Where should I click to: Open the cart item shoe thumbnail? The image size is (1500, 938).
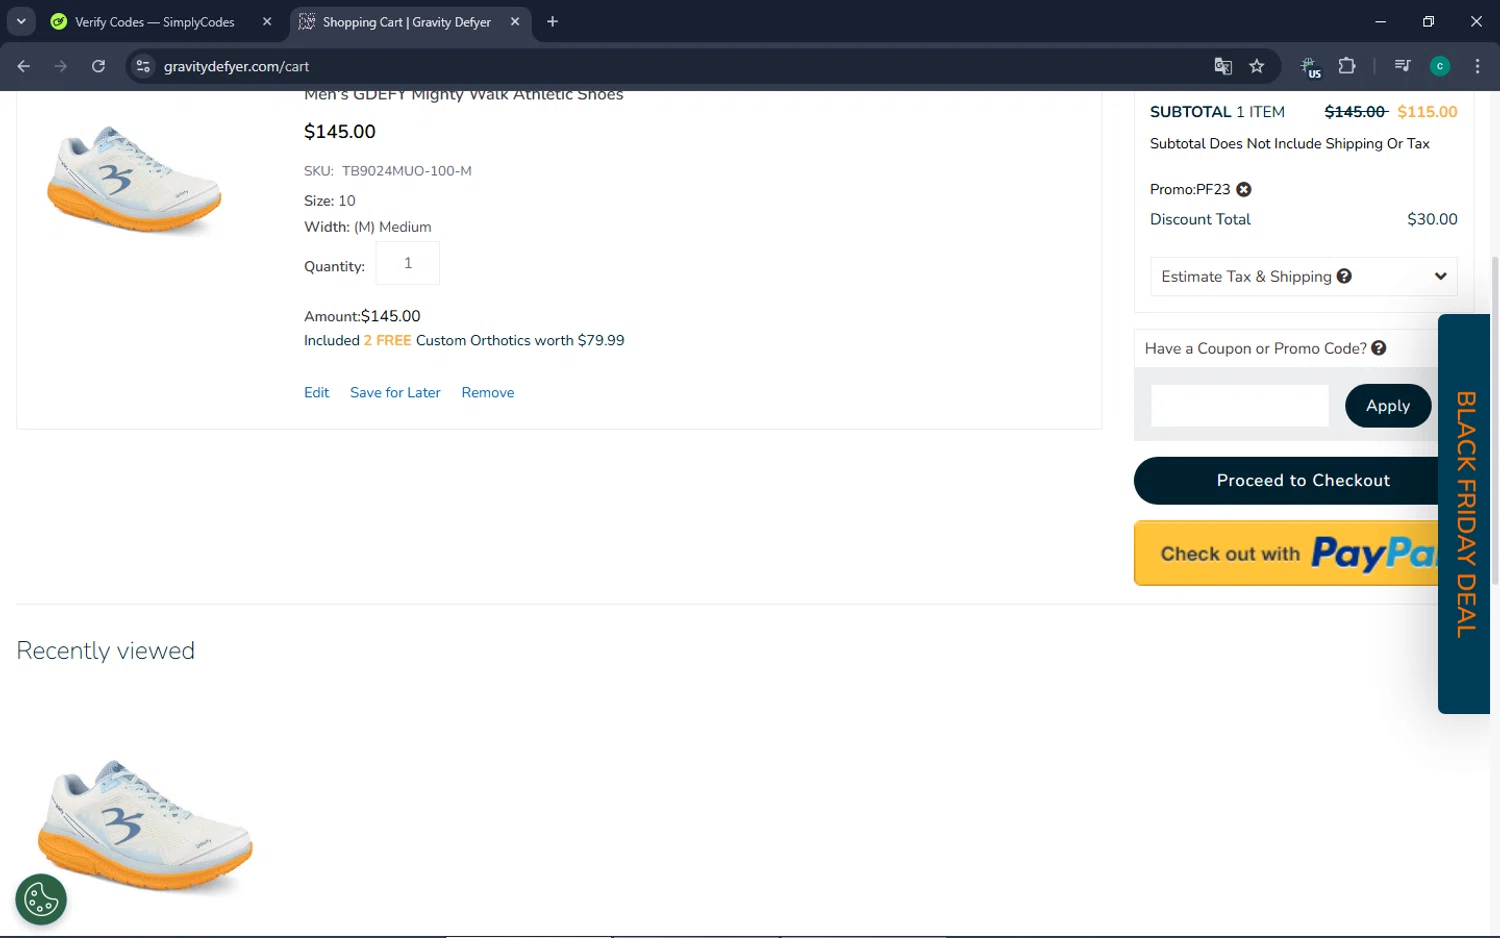[x=134, y=180]
